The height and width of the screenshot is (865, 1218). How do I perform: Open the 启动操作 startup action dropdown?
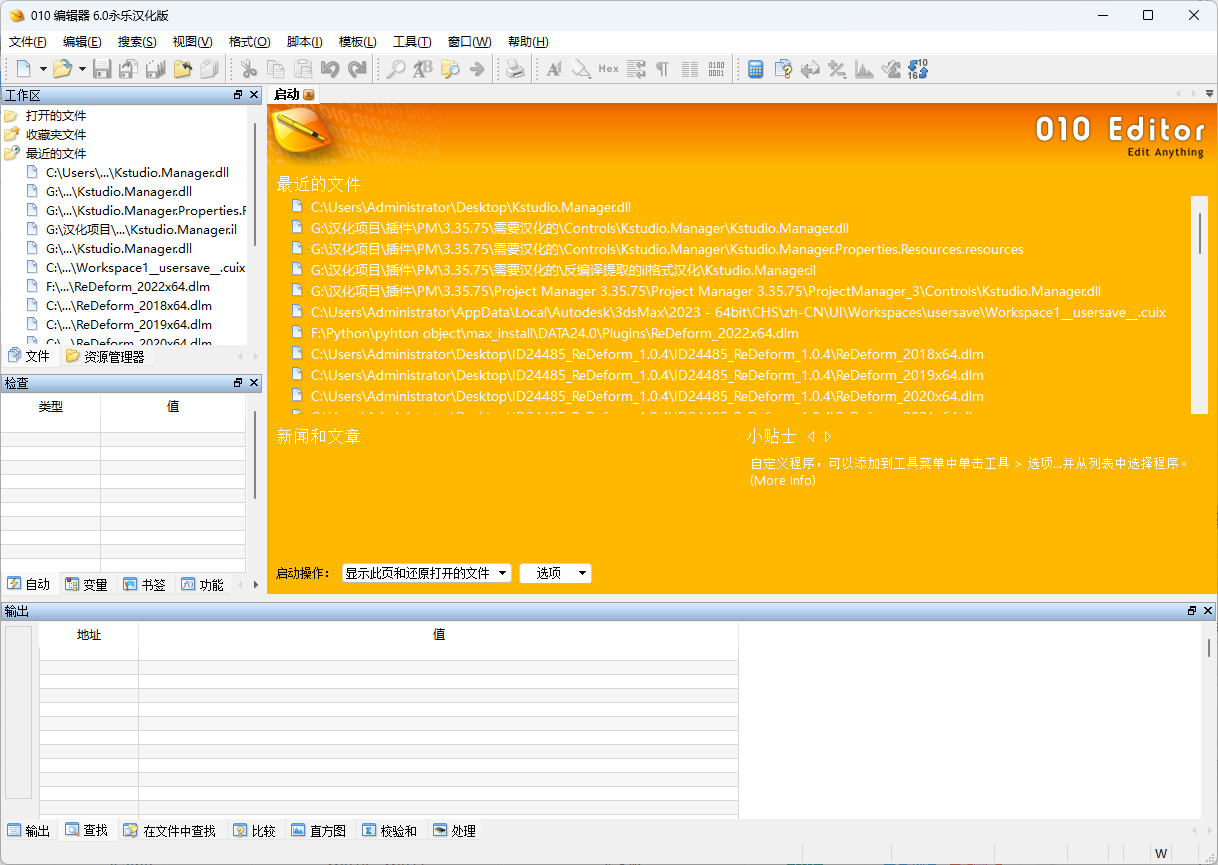(427, 573)
